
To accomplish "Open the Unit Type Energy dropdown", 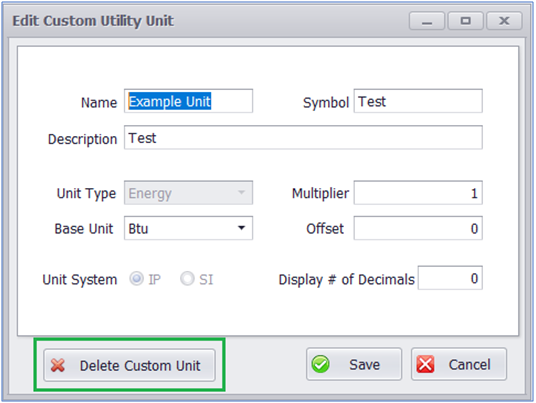I will coord(188,193).
